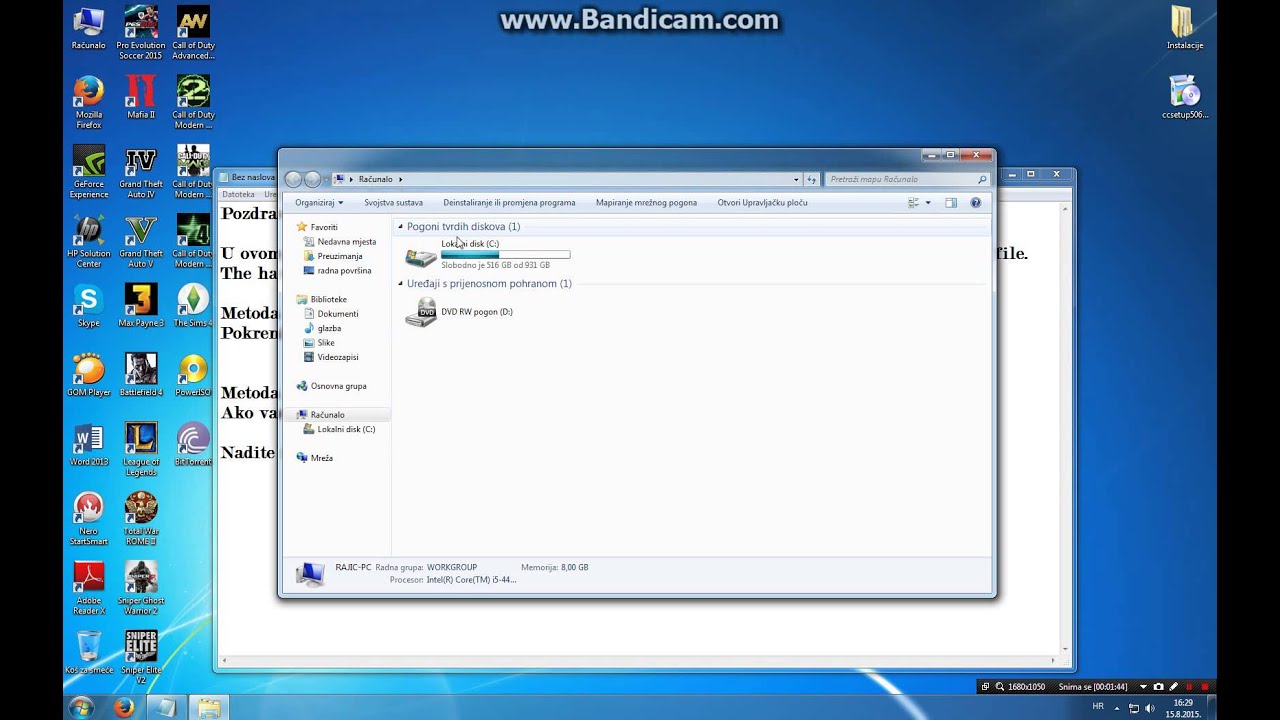Expand the Računalo breadcrumb arrow
The width and height of the screenshot is (1280, 720).
[401, 179]
